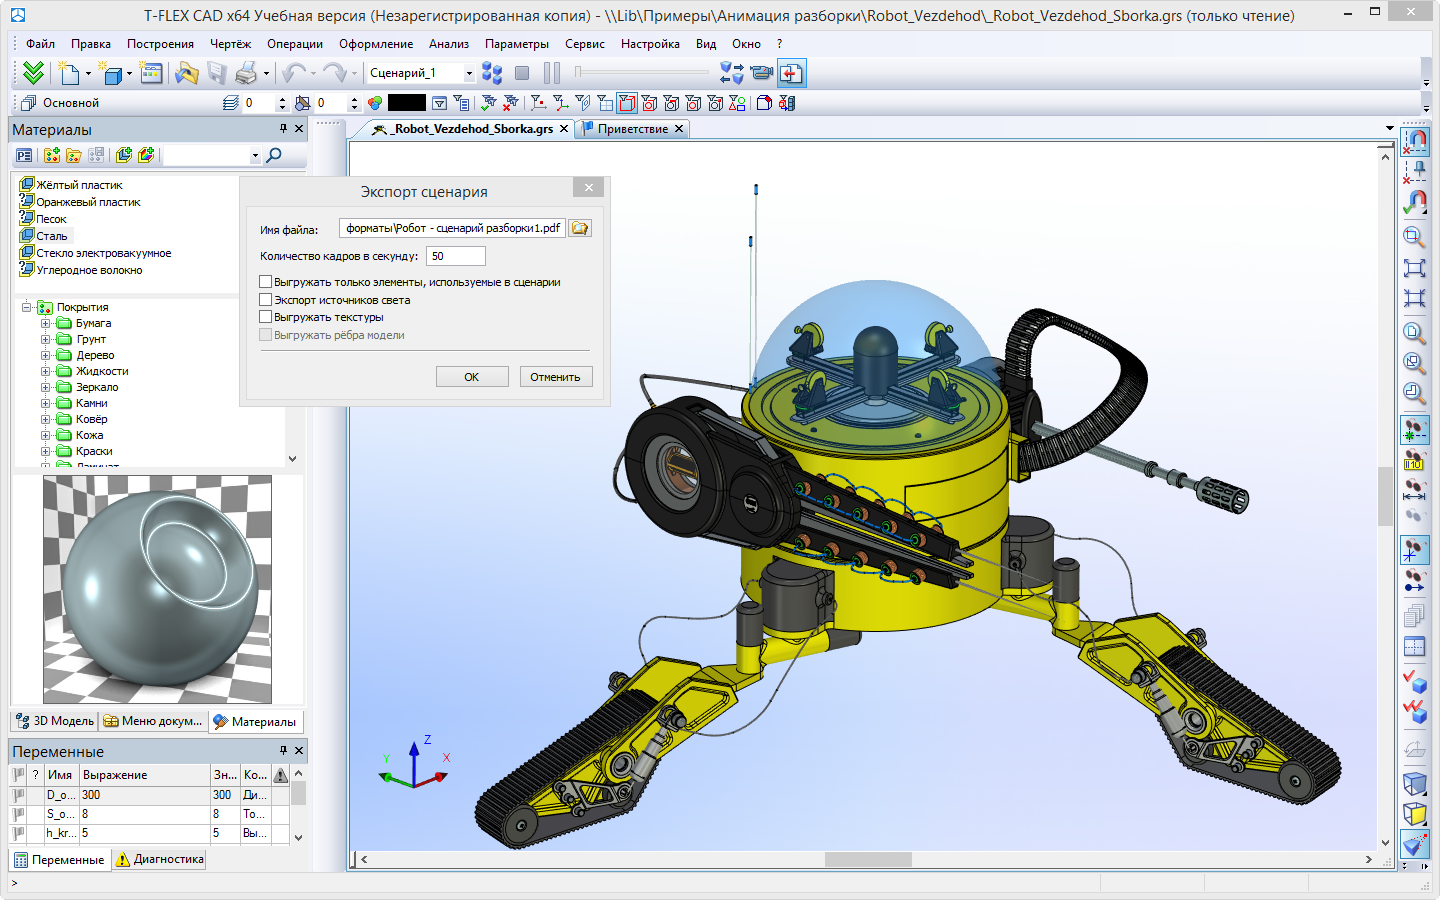Click the search magnifier in Materials panel

coord(273,155)
